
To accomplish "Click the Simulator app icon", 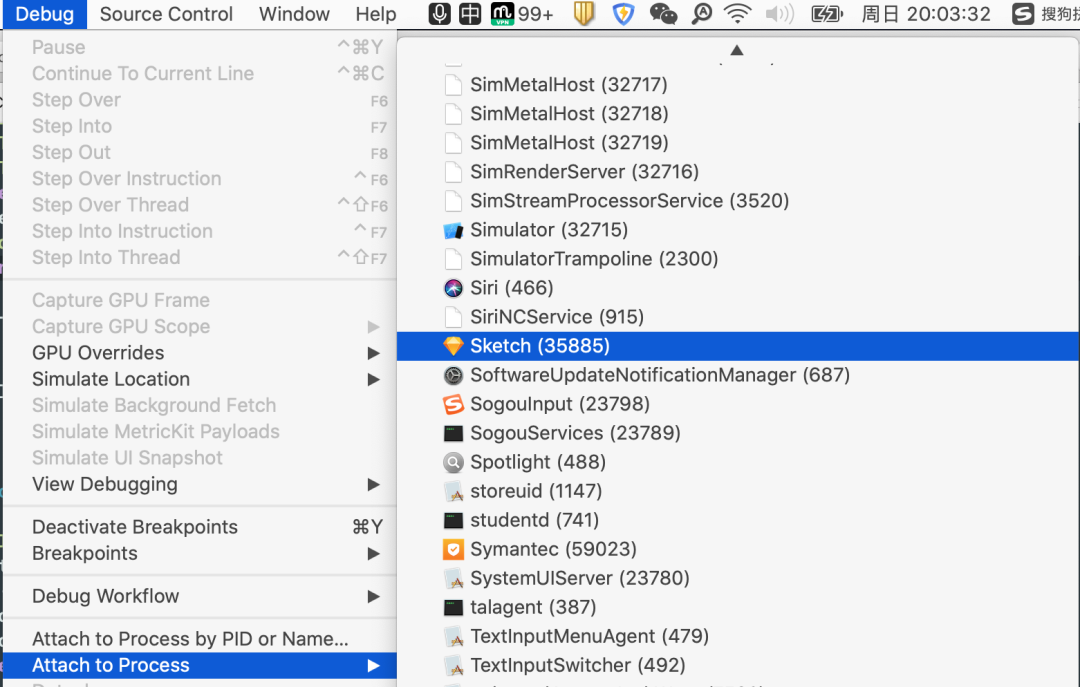I will [x=453, y=230].
